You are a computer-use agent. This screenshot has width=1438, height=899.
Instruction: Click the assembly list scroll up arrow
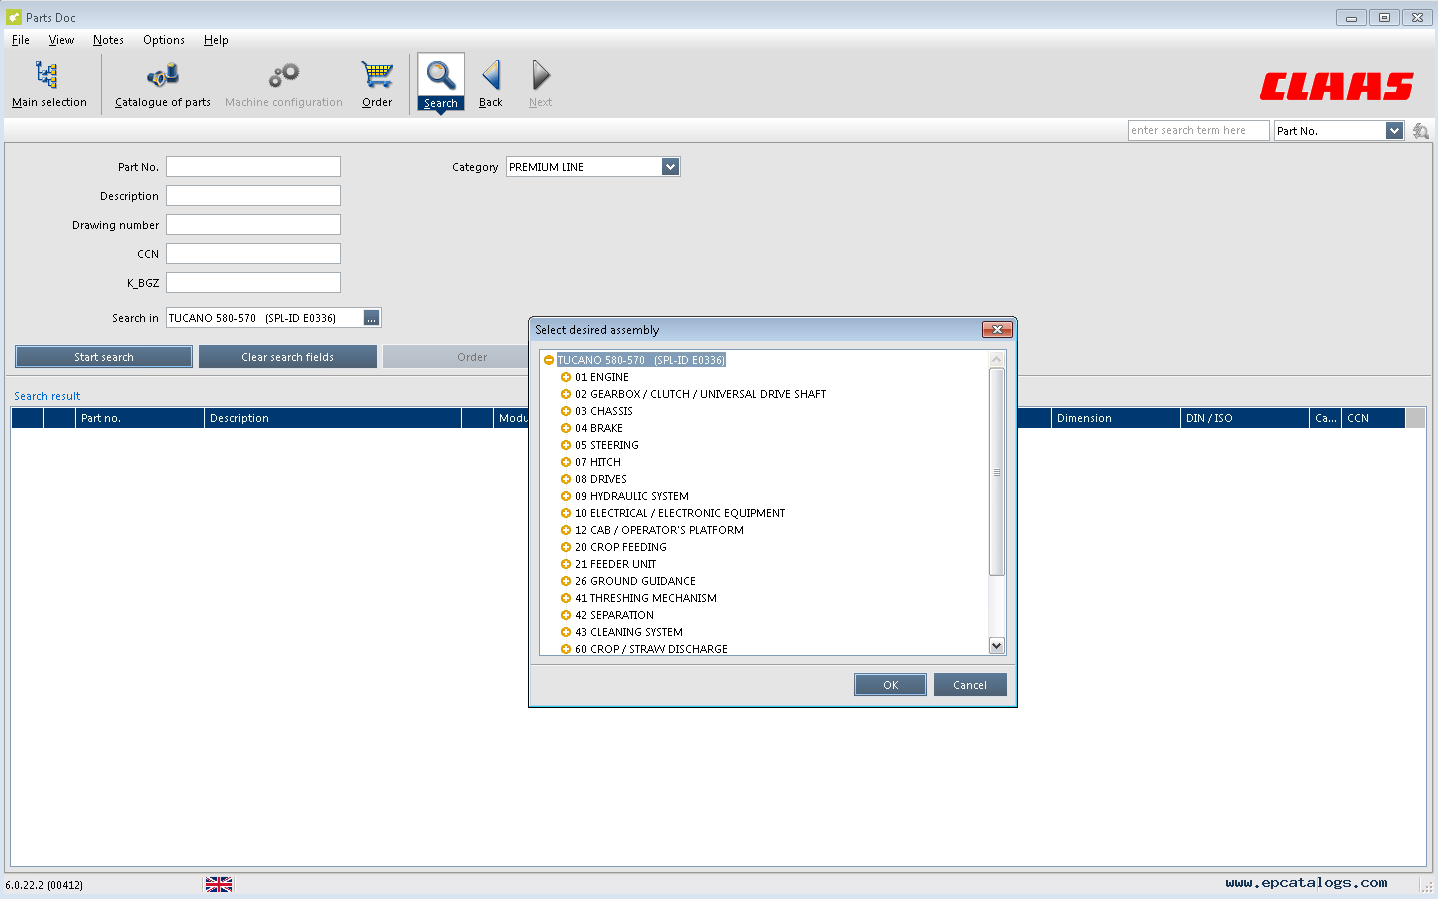point(996,359)
